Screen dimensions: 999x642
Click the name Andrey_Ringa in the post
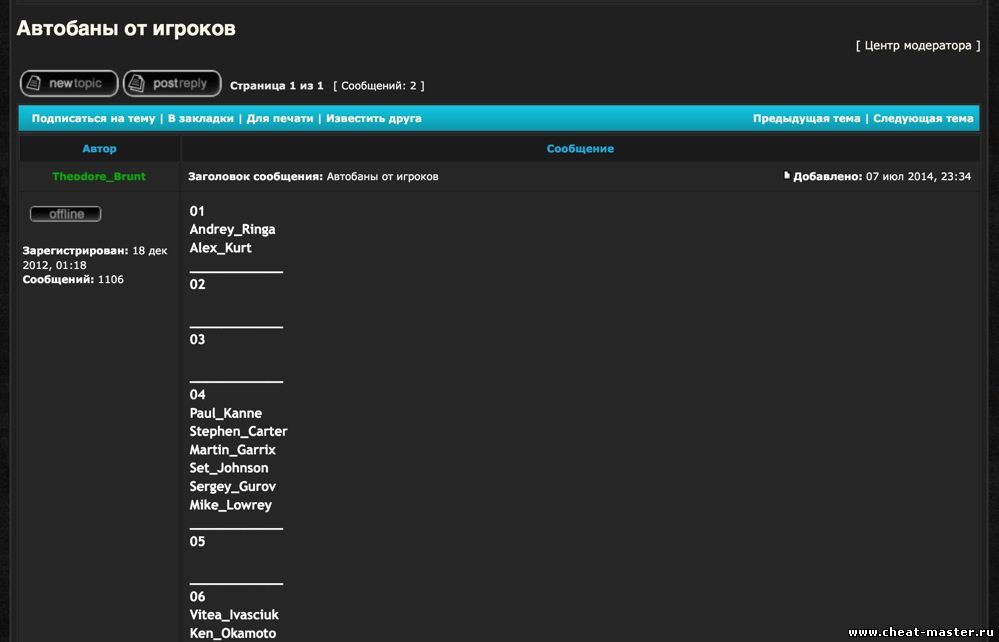[x=232, y=229]
